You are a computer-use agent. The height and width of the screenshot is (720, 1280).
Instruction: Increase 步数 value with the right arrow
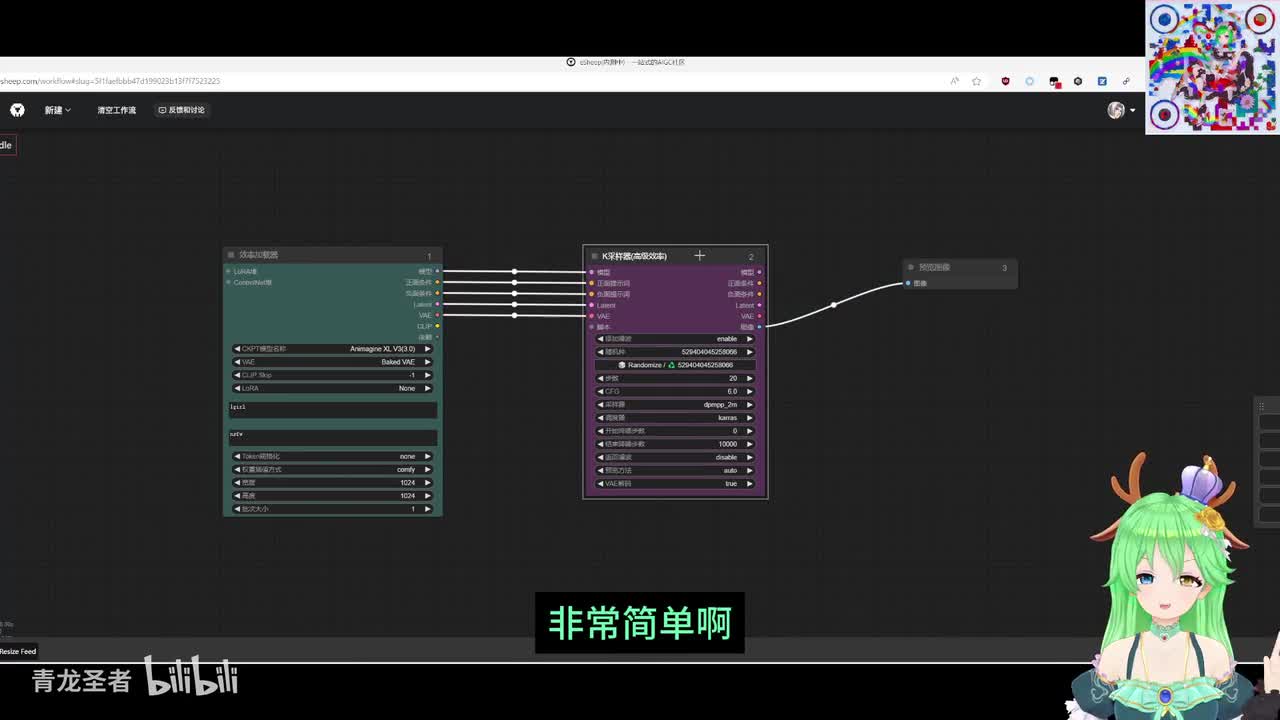(x=749, y=378)
